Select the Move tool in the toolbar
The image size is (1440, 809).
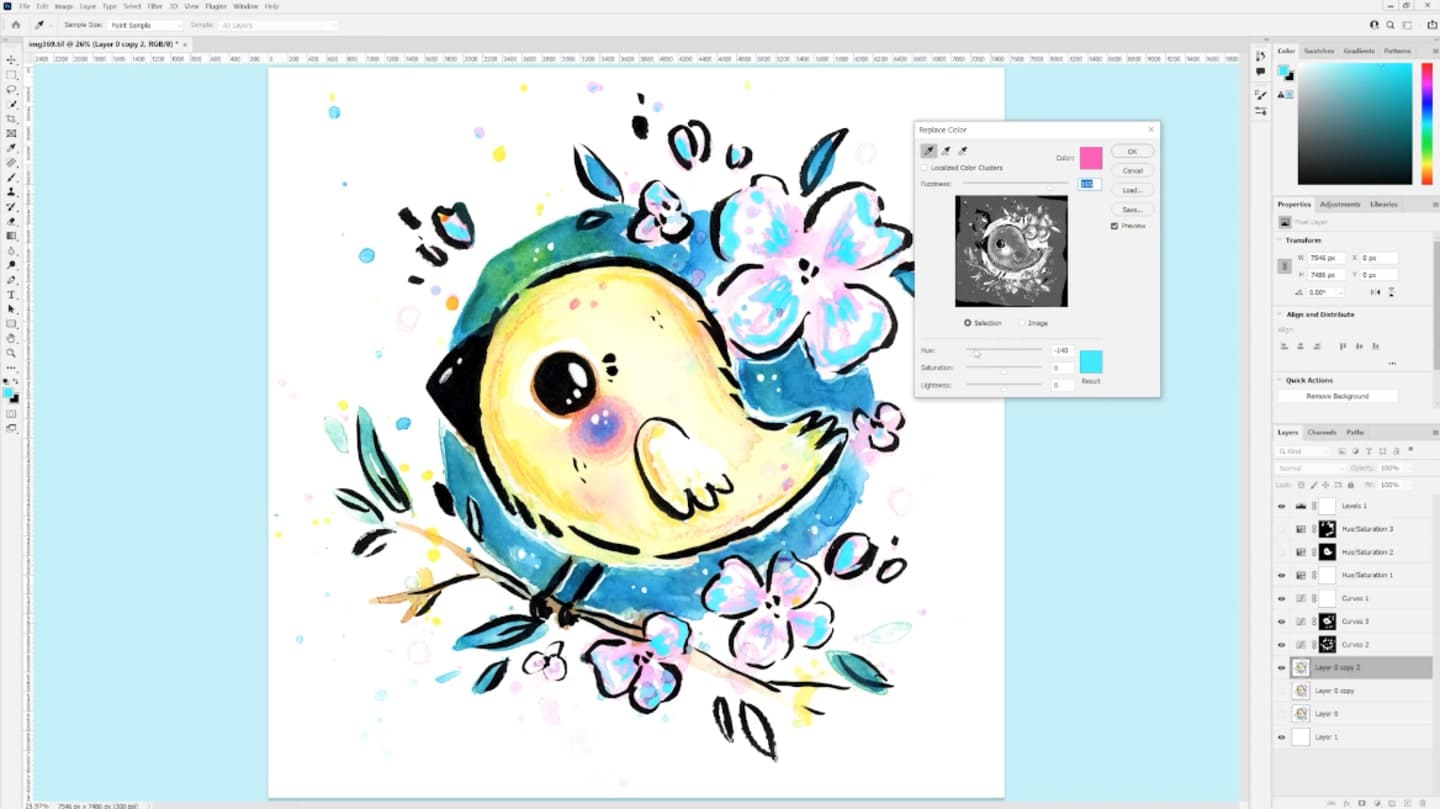click(x=12, y=60)
